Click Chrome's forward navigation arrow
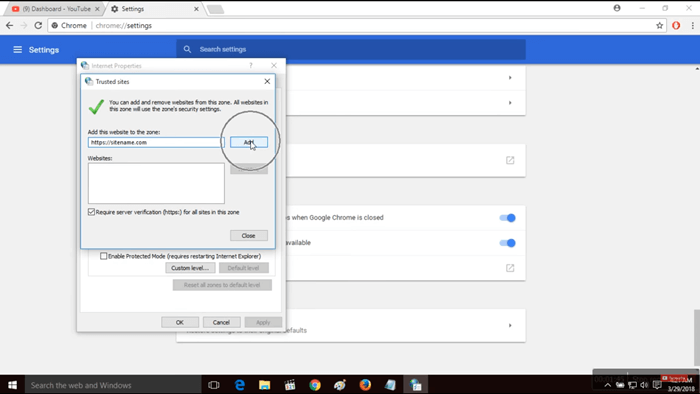The height and width of the screenshot is (394, 700). [x=24, y=25]
